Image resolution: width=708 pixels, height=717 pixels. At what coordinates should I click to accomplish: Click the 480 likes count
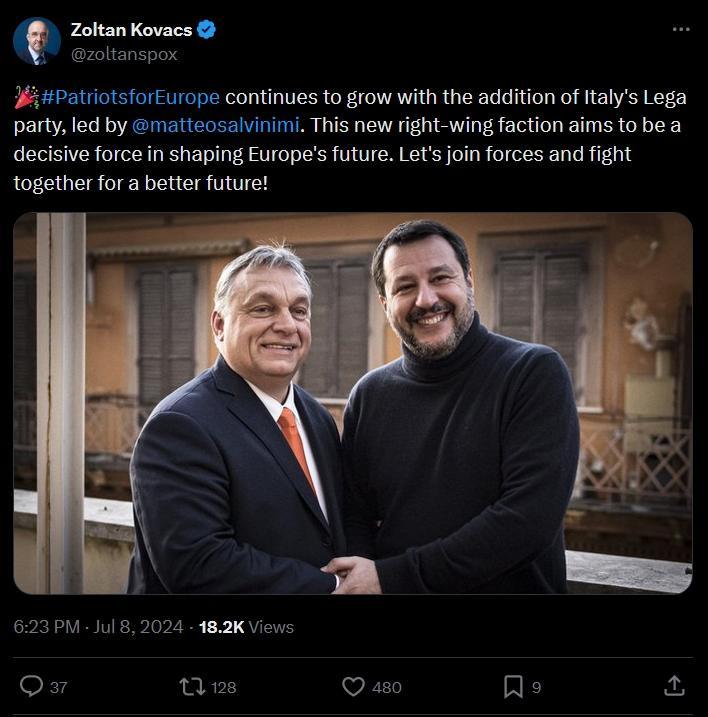(x=386, y=687)
